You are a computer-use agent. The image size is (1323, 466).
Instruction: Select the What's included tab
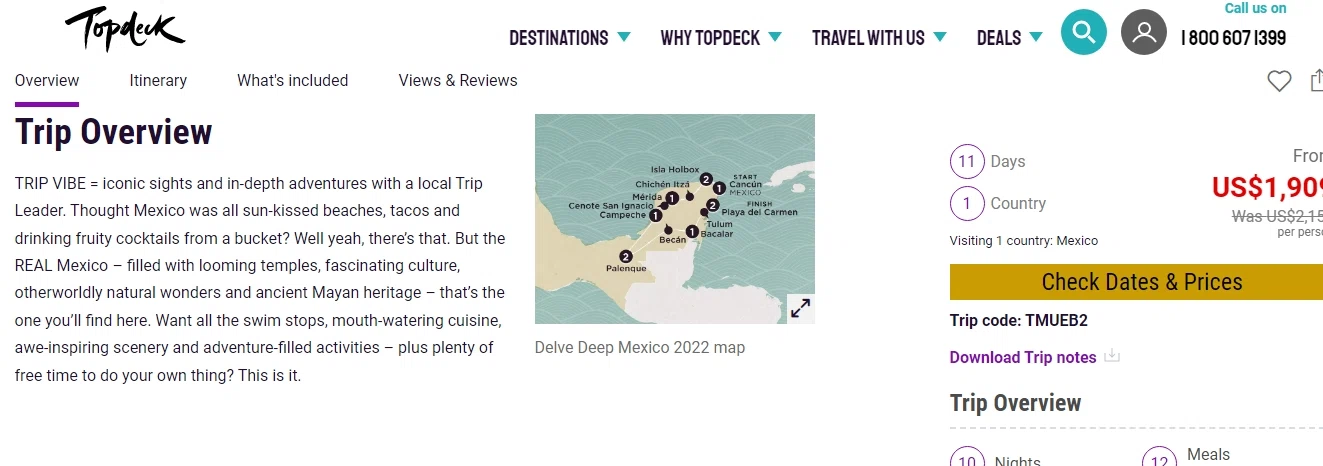[x=292, y=81]
